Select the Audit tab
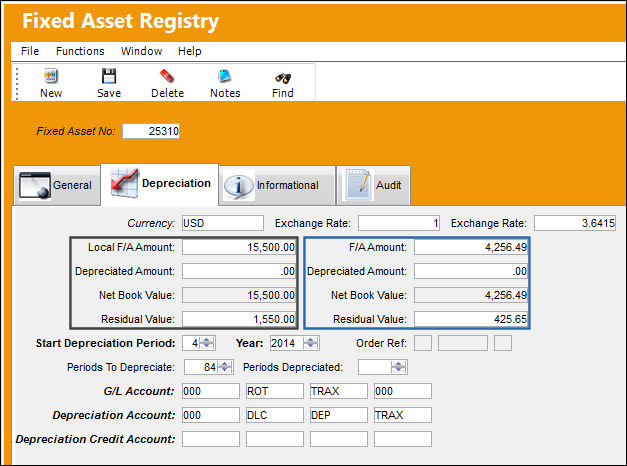 pos(373,185)
